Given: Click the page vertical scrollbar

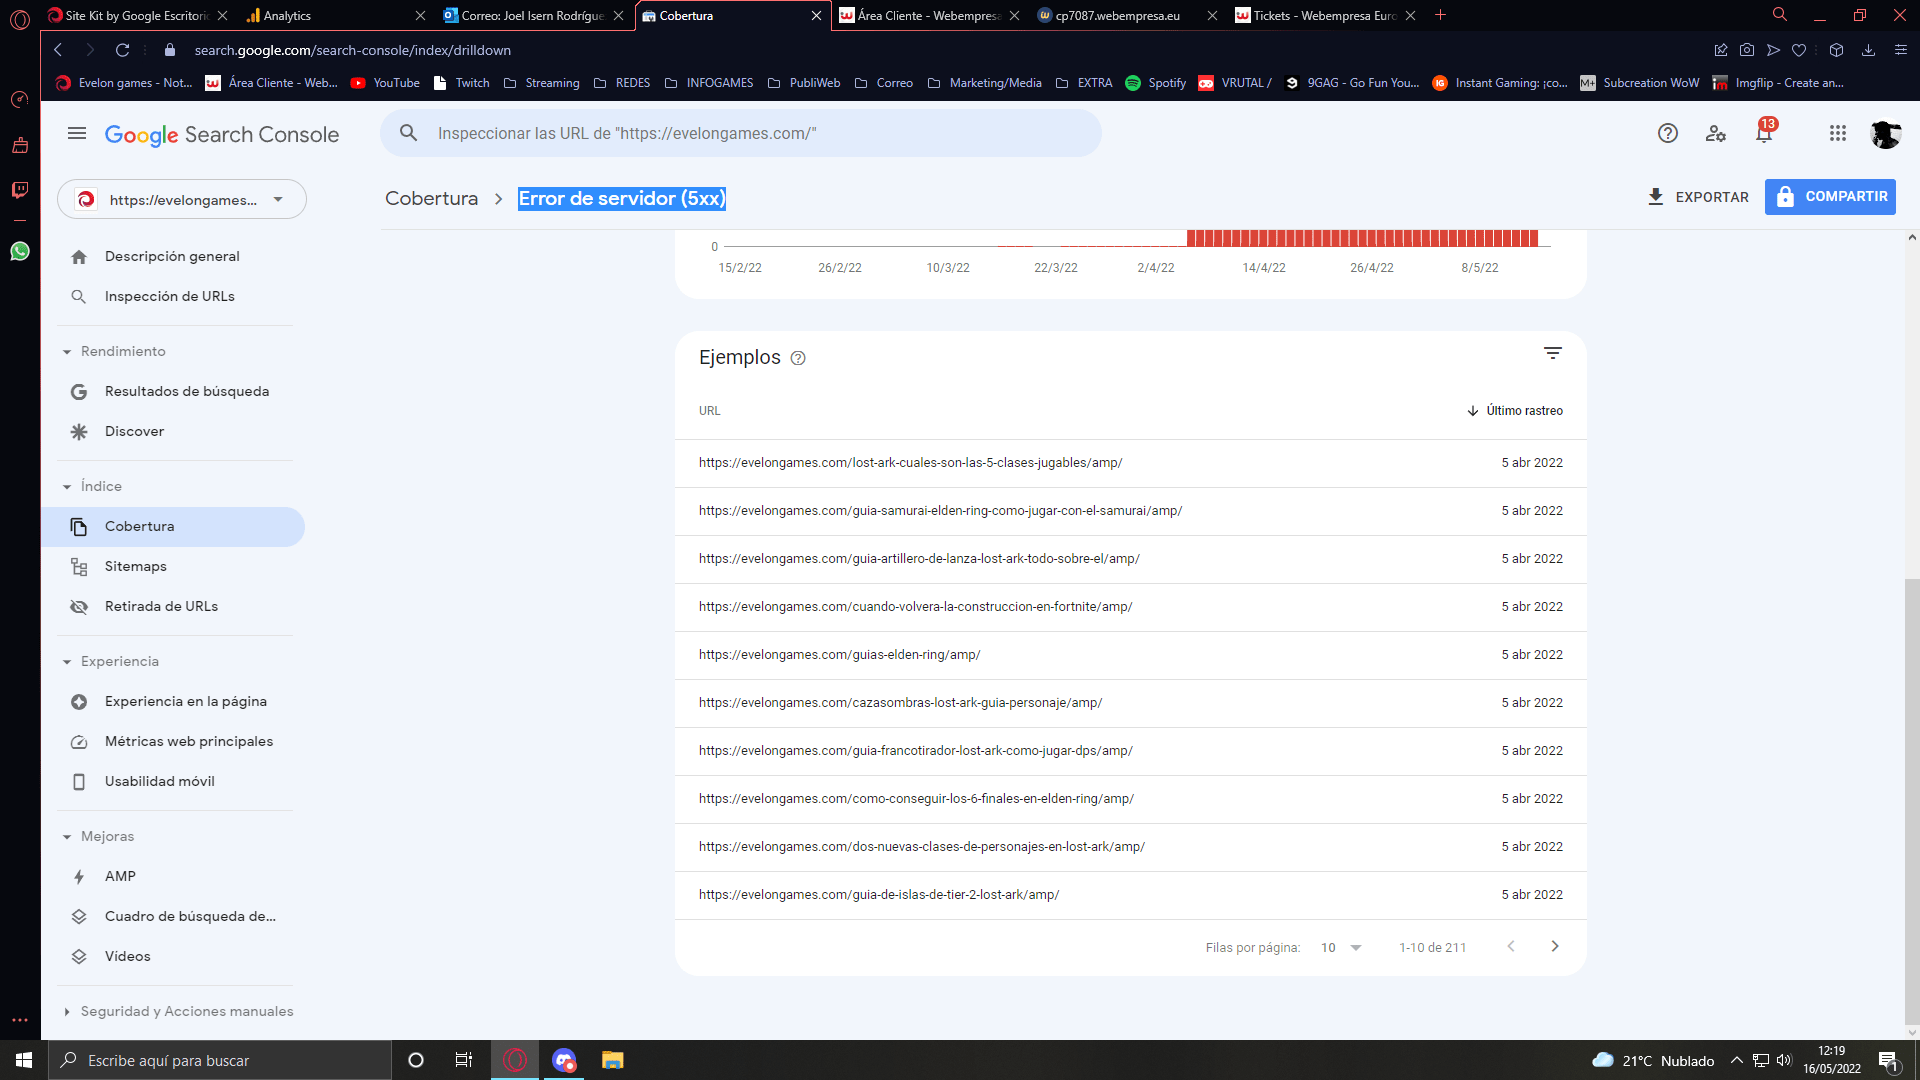Looking at the screenshot, I should click(1912, 800).
